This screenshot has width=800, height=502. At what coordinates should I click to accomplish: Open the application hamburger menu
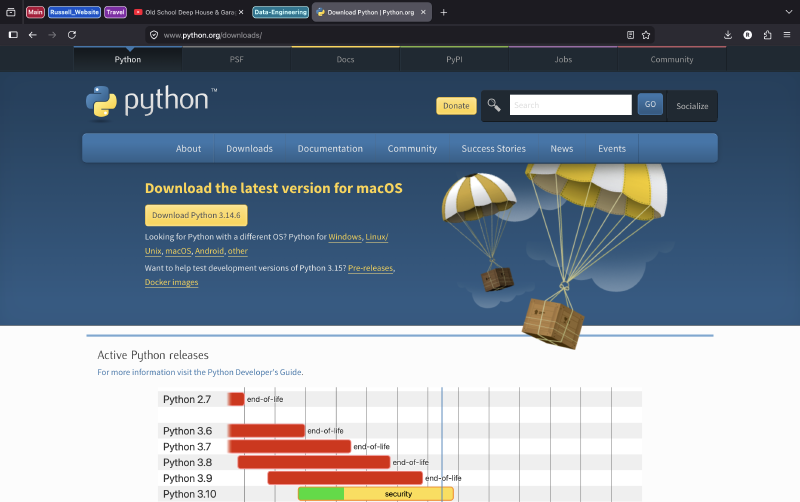(x=787, y=35)
